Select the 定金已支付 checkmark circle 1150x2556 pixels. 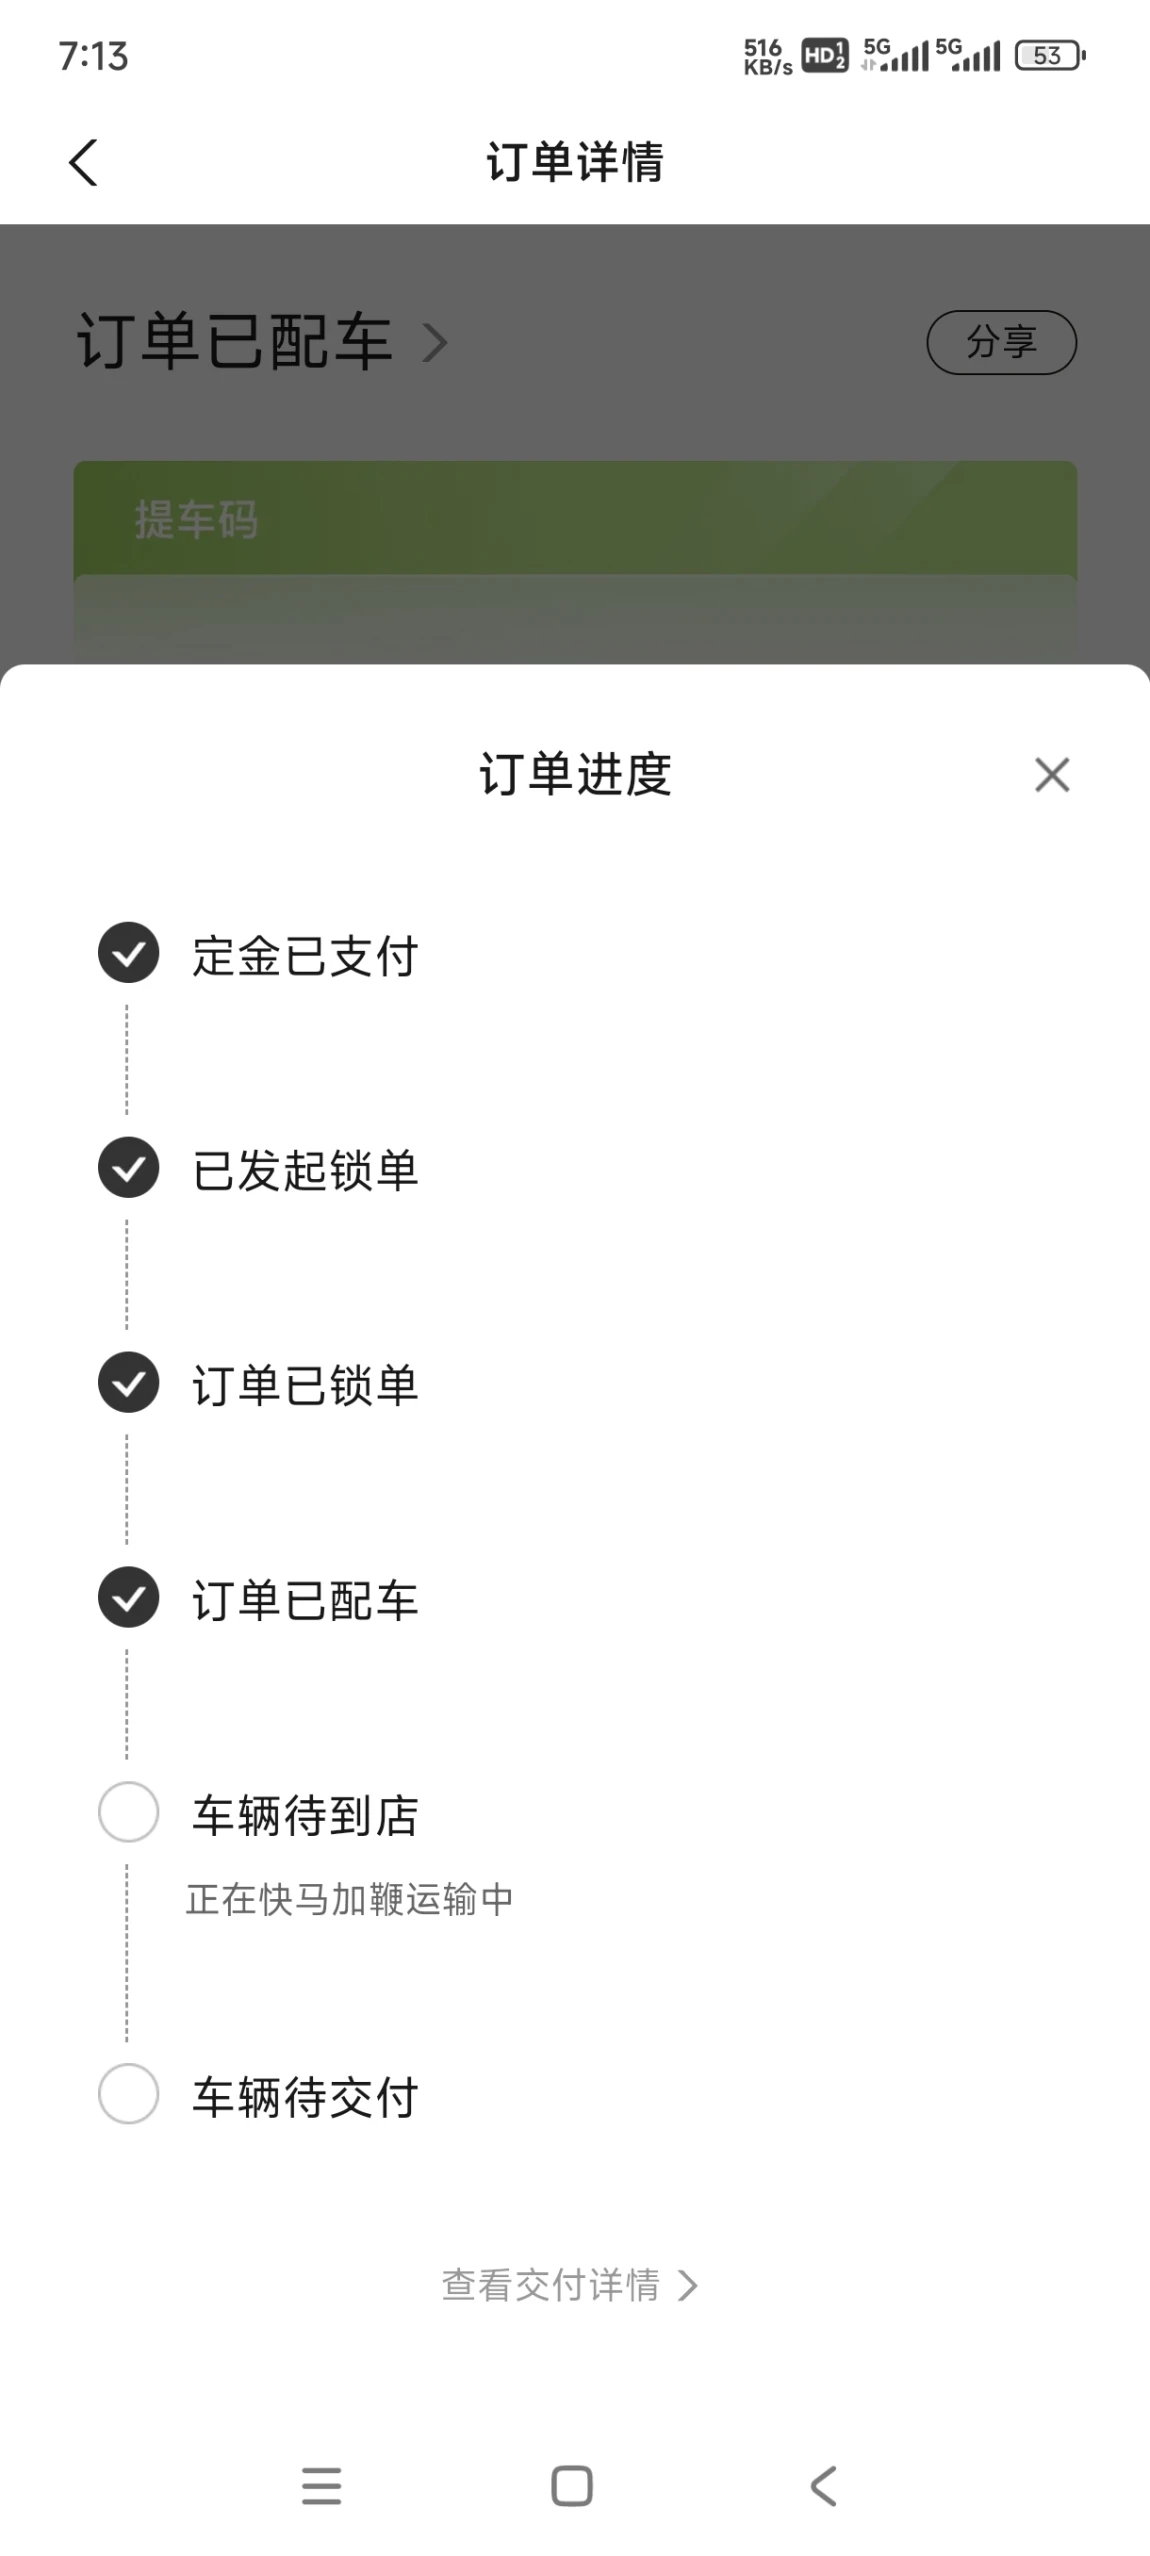(x=128, y=953)
